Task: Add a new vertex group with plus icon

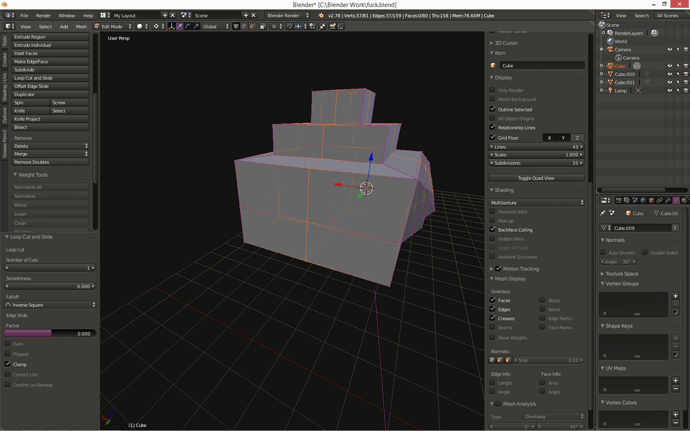Action: [675, 296]
